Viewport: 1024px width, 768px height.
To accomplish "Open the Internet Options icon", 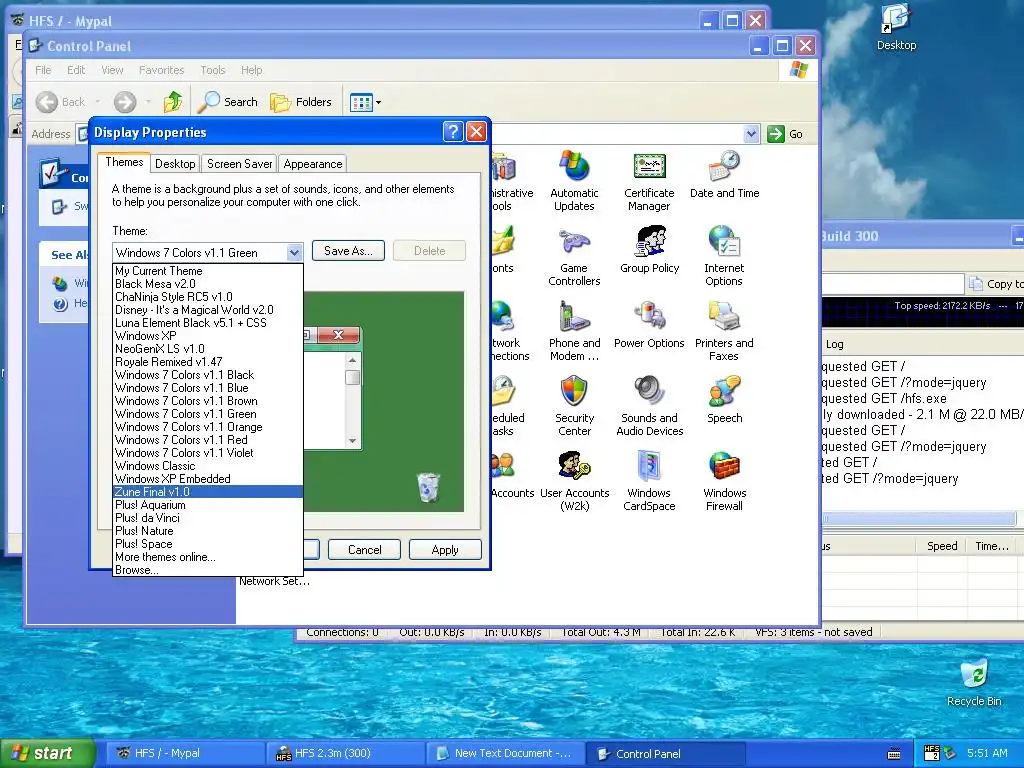I will point(724,256).
